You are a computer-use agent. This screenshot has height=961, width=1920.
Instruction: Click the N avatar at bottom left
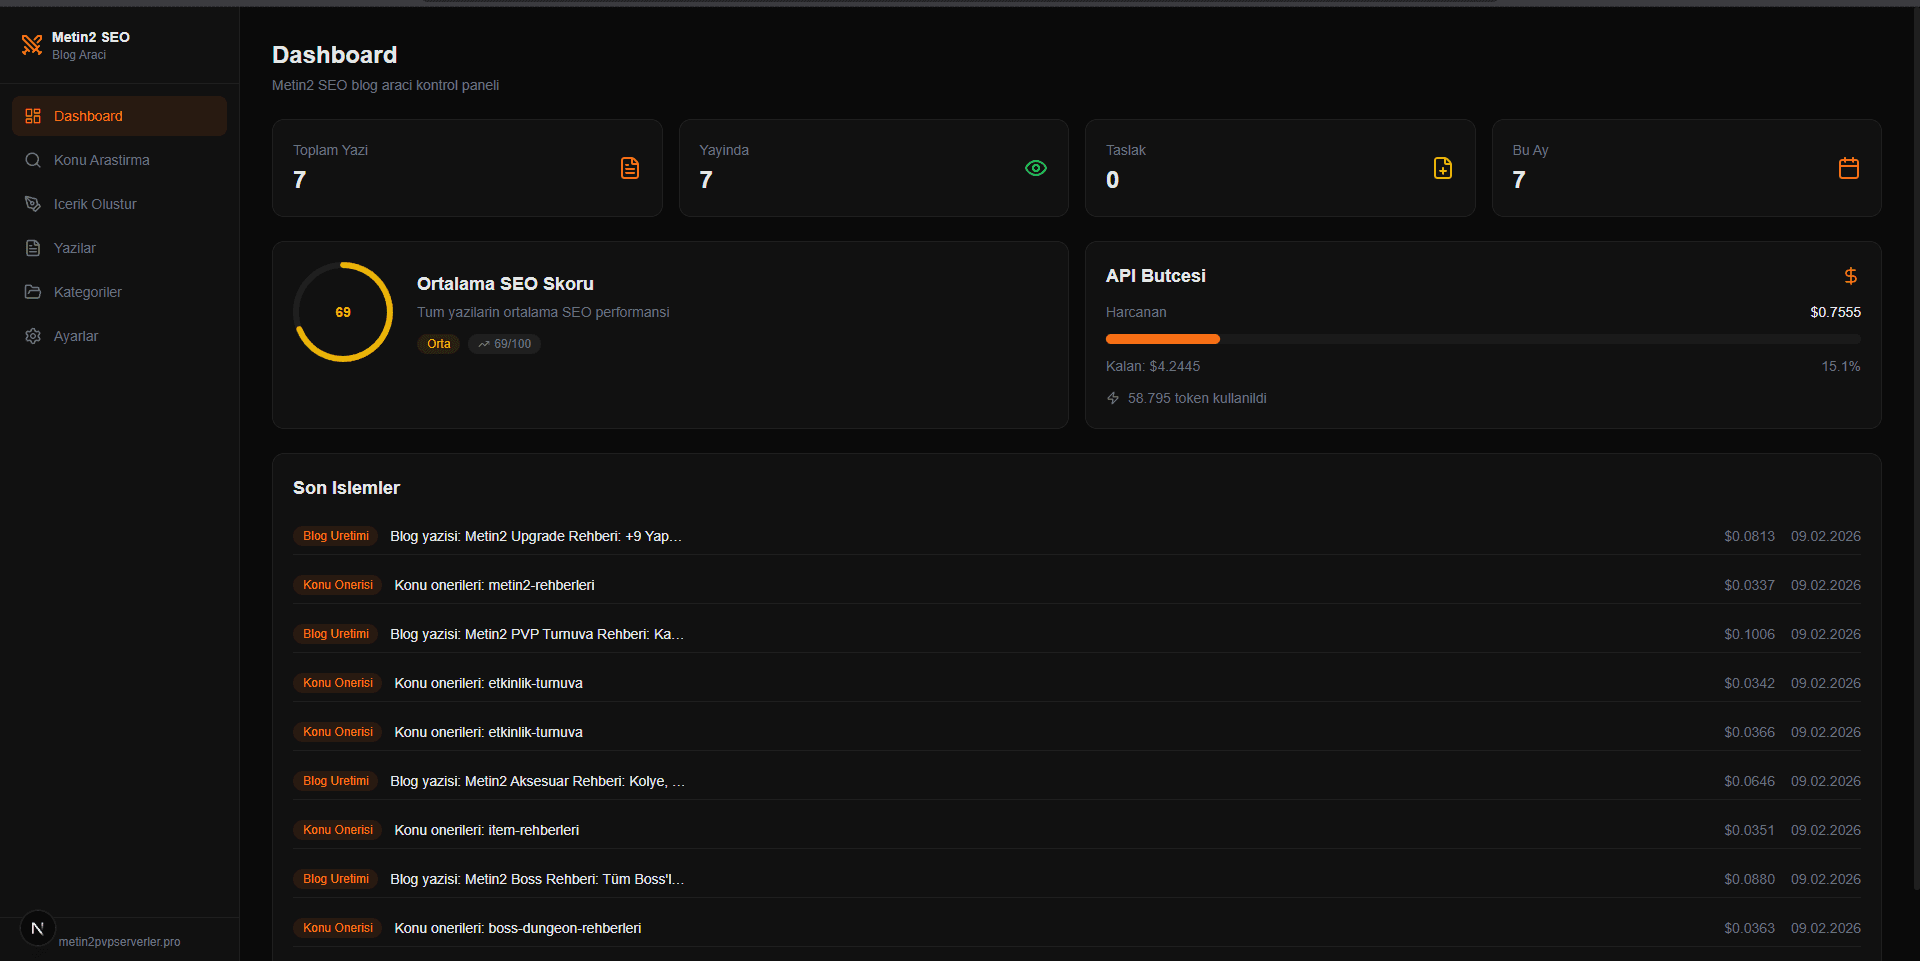click(37, 928)
